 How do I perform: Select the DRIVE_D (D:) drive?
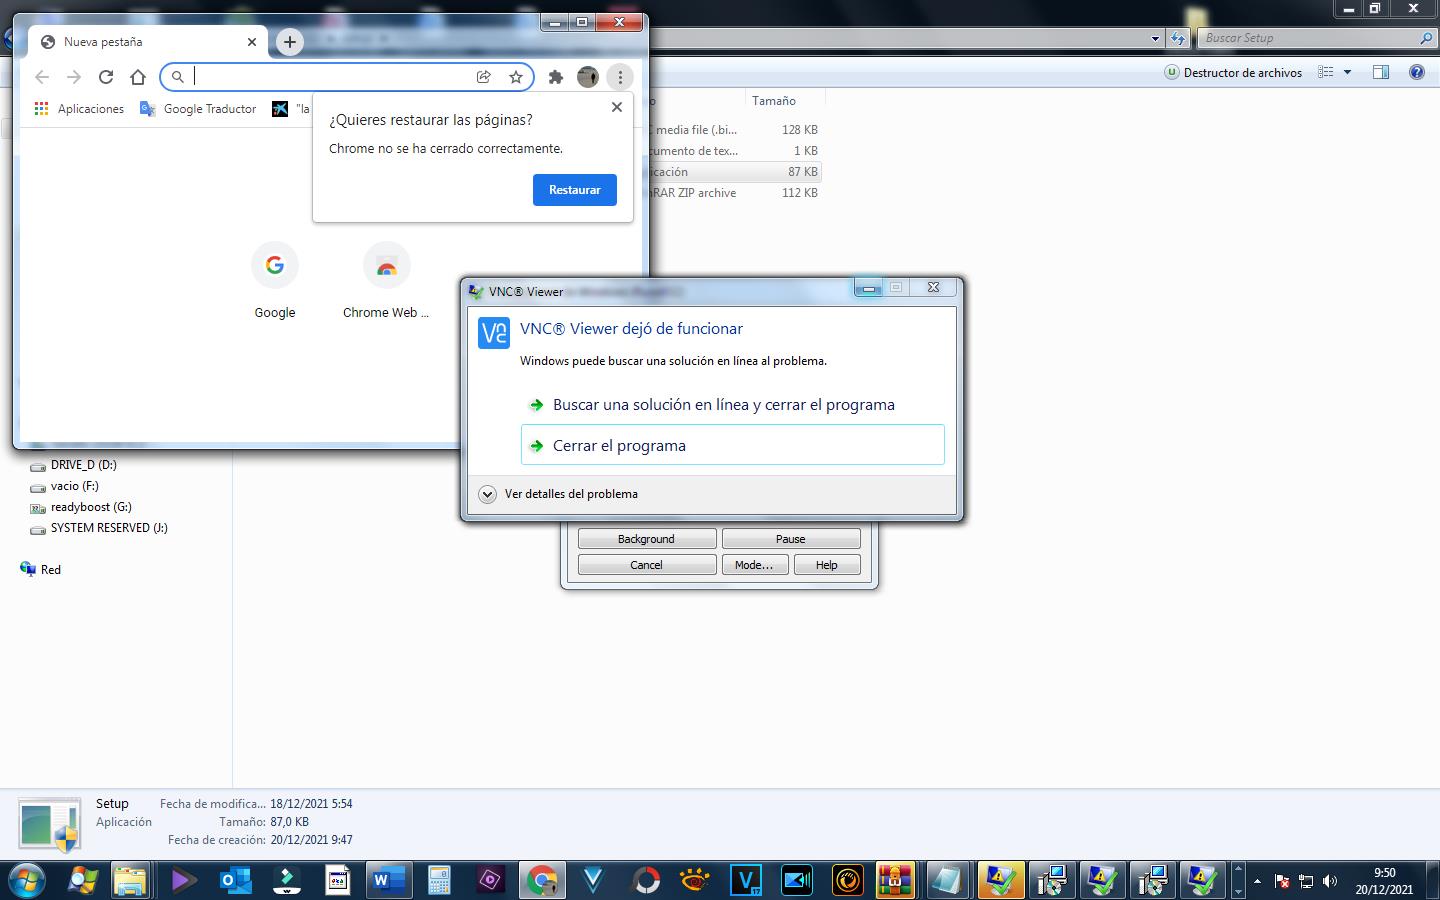(83, 465)
